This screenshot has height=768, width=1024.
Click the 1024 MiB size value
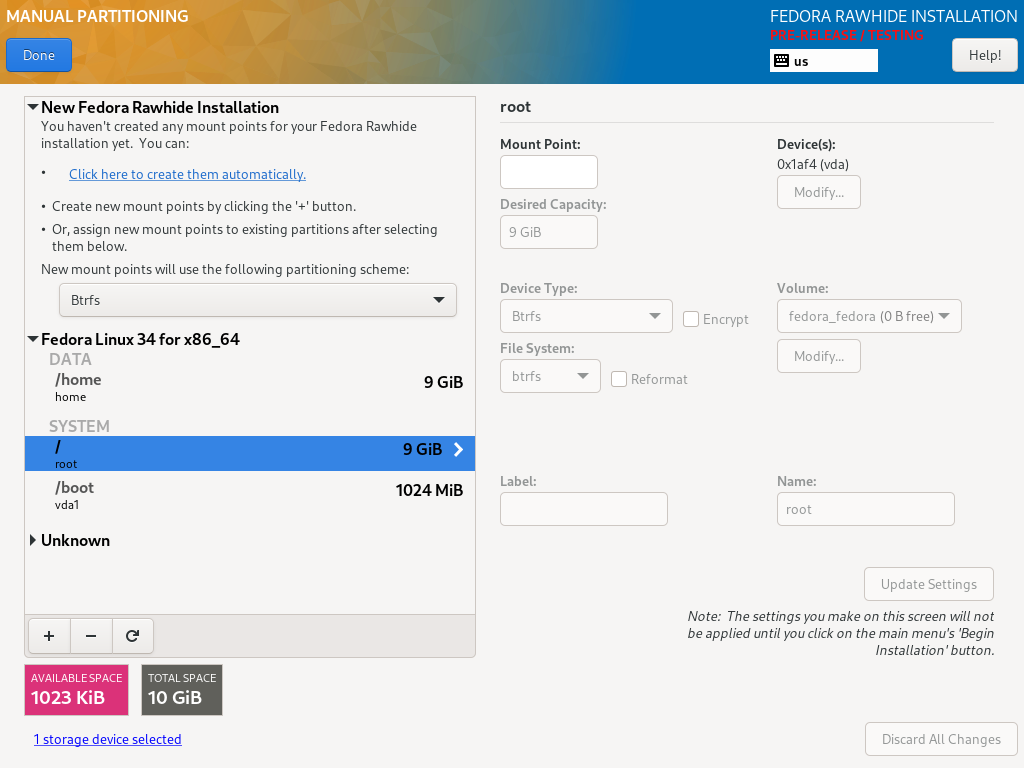point(429,490)
